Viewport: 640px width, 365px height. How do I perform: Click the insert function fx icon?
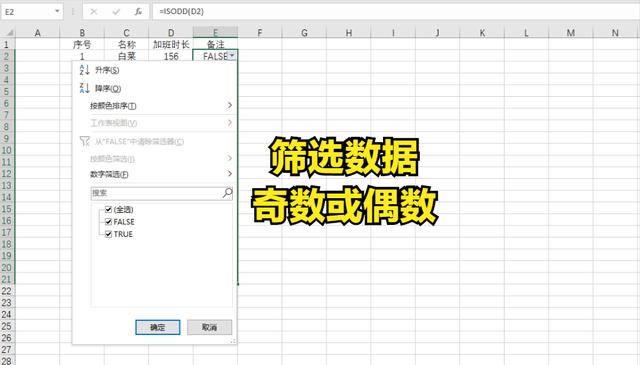[138, 12]
